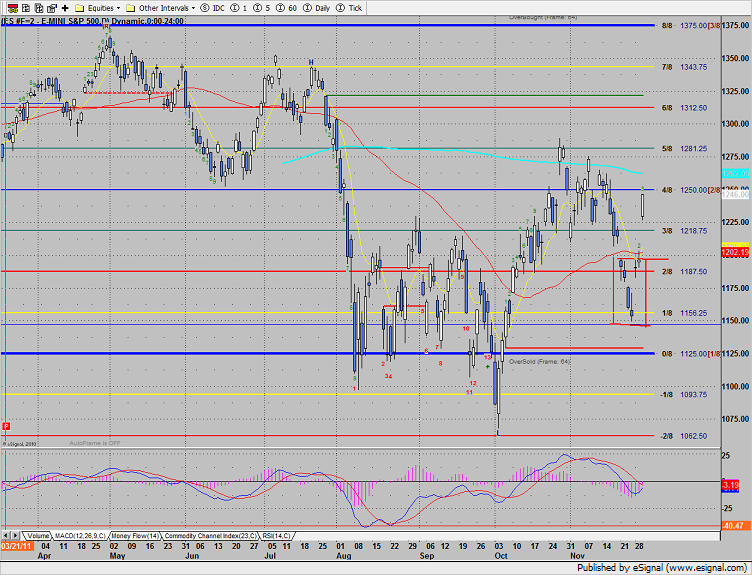The image size is (752, 575).
Task: Open the Volume study tab
Action: click(37, 536)
